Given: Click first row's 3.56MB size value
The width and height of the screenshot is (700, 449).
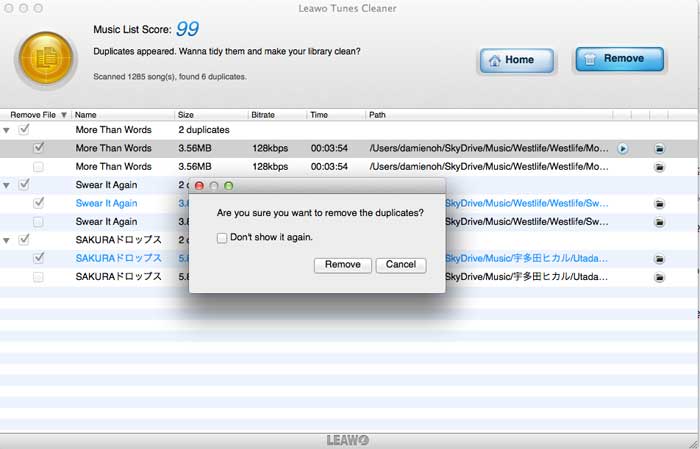Looking at the screenshot, I should [x=195, y=148].
